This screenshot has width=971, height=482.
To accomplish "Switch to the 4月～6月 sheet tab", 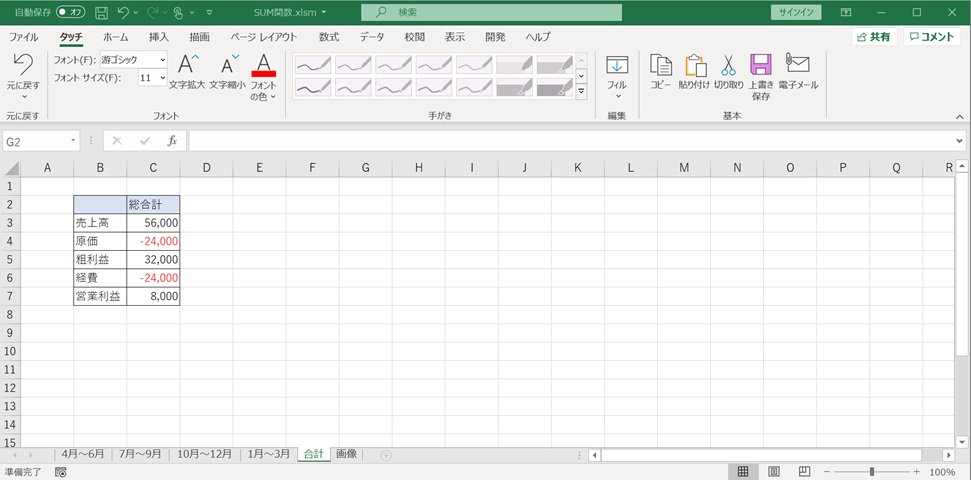I will [x=82, y=454].
